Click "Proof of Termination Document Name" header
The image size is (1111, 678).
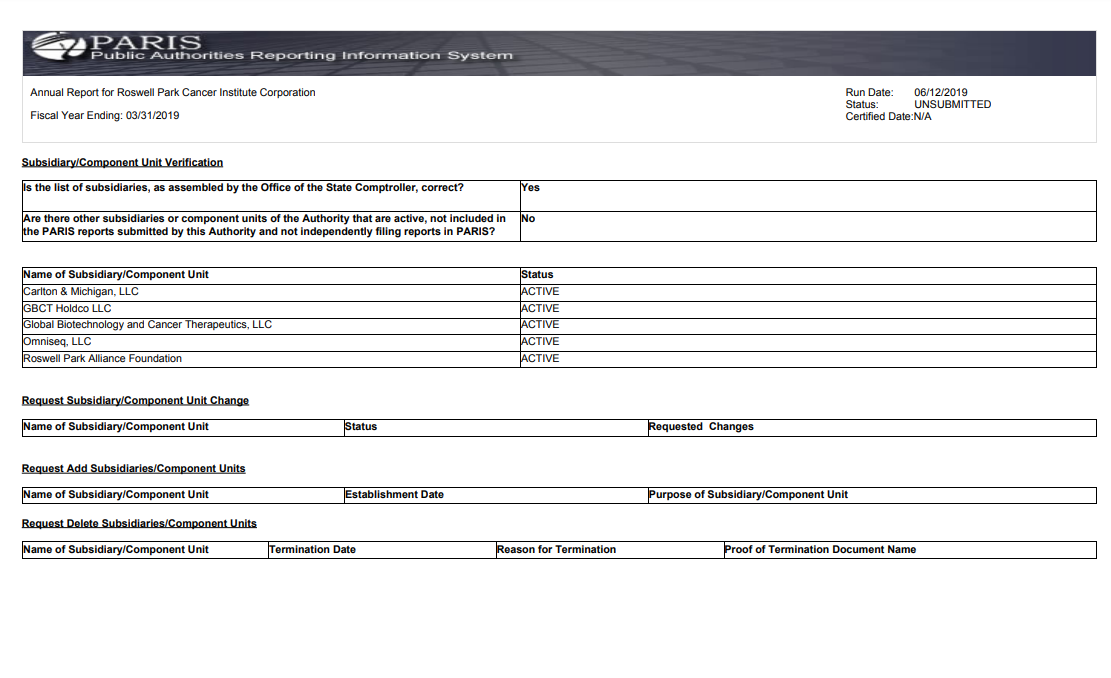(820, 550)
